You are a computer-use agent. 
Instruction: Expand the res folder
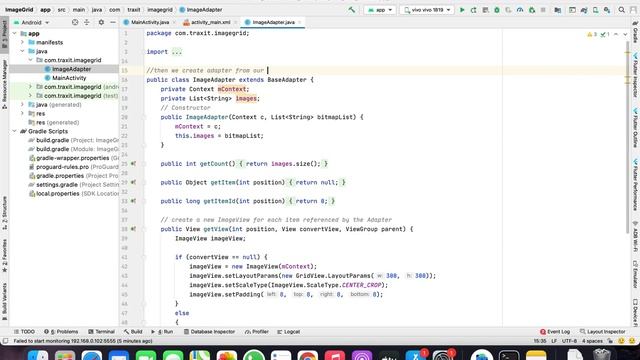[x=22, y=113]
